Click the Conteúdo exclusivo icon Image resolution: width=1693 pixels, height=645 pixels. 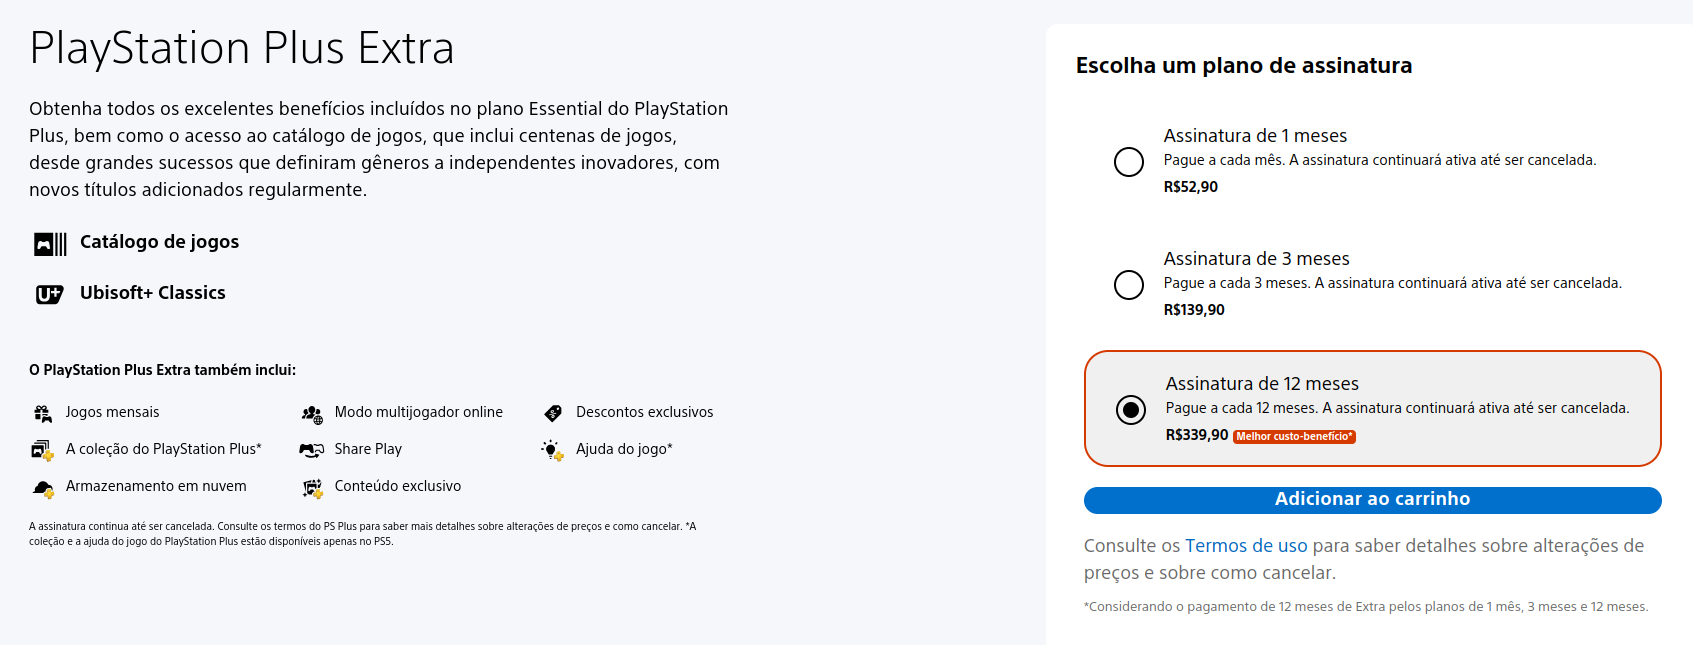(312, 488)
